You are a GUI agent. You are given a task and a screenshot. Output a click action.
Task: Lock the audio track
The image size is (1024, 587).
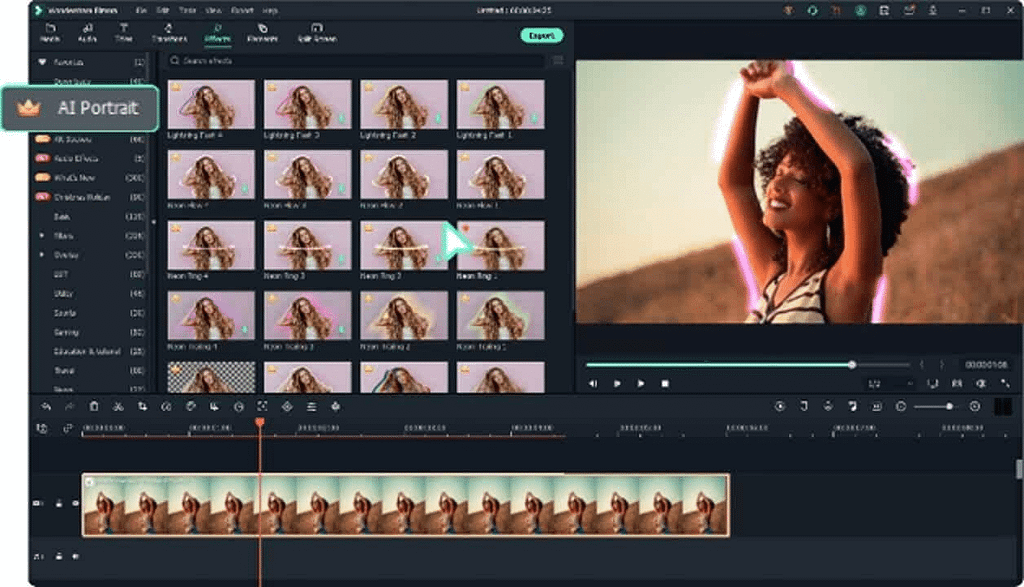(59, 556)
